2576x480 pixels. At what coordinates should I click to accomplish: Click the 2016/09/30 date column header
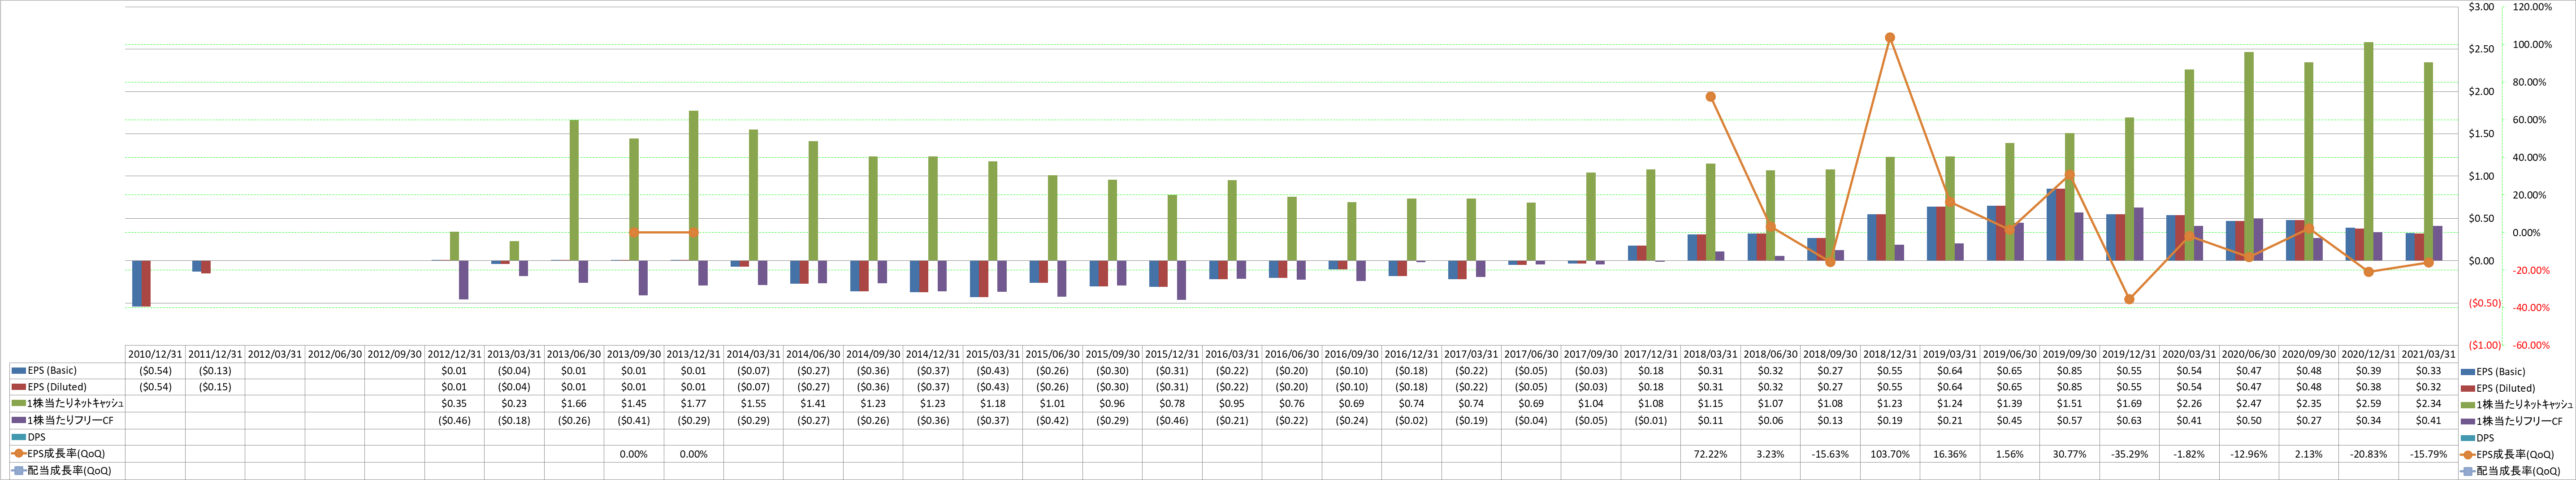pyautogui.click(x=1351, y=354)
